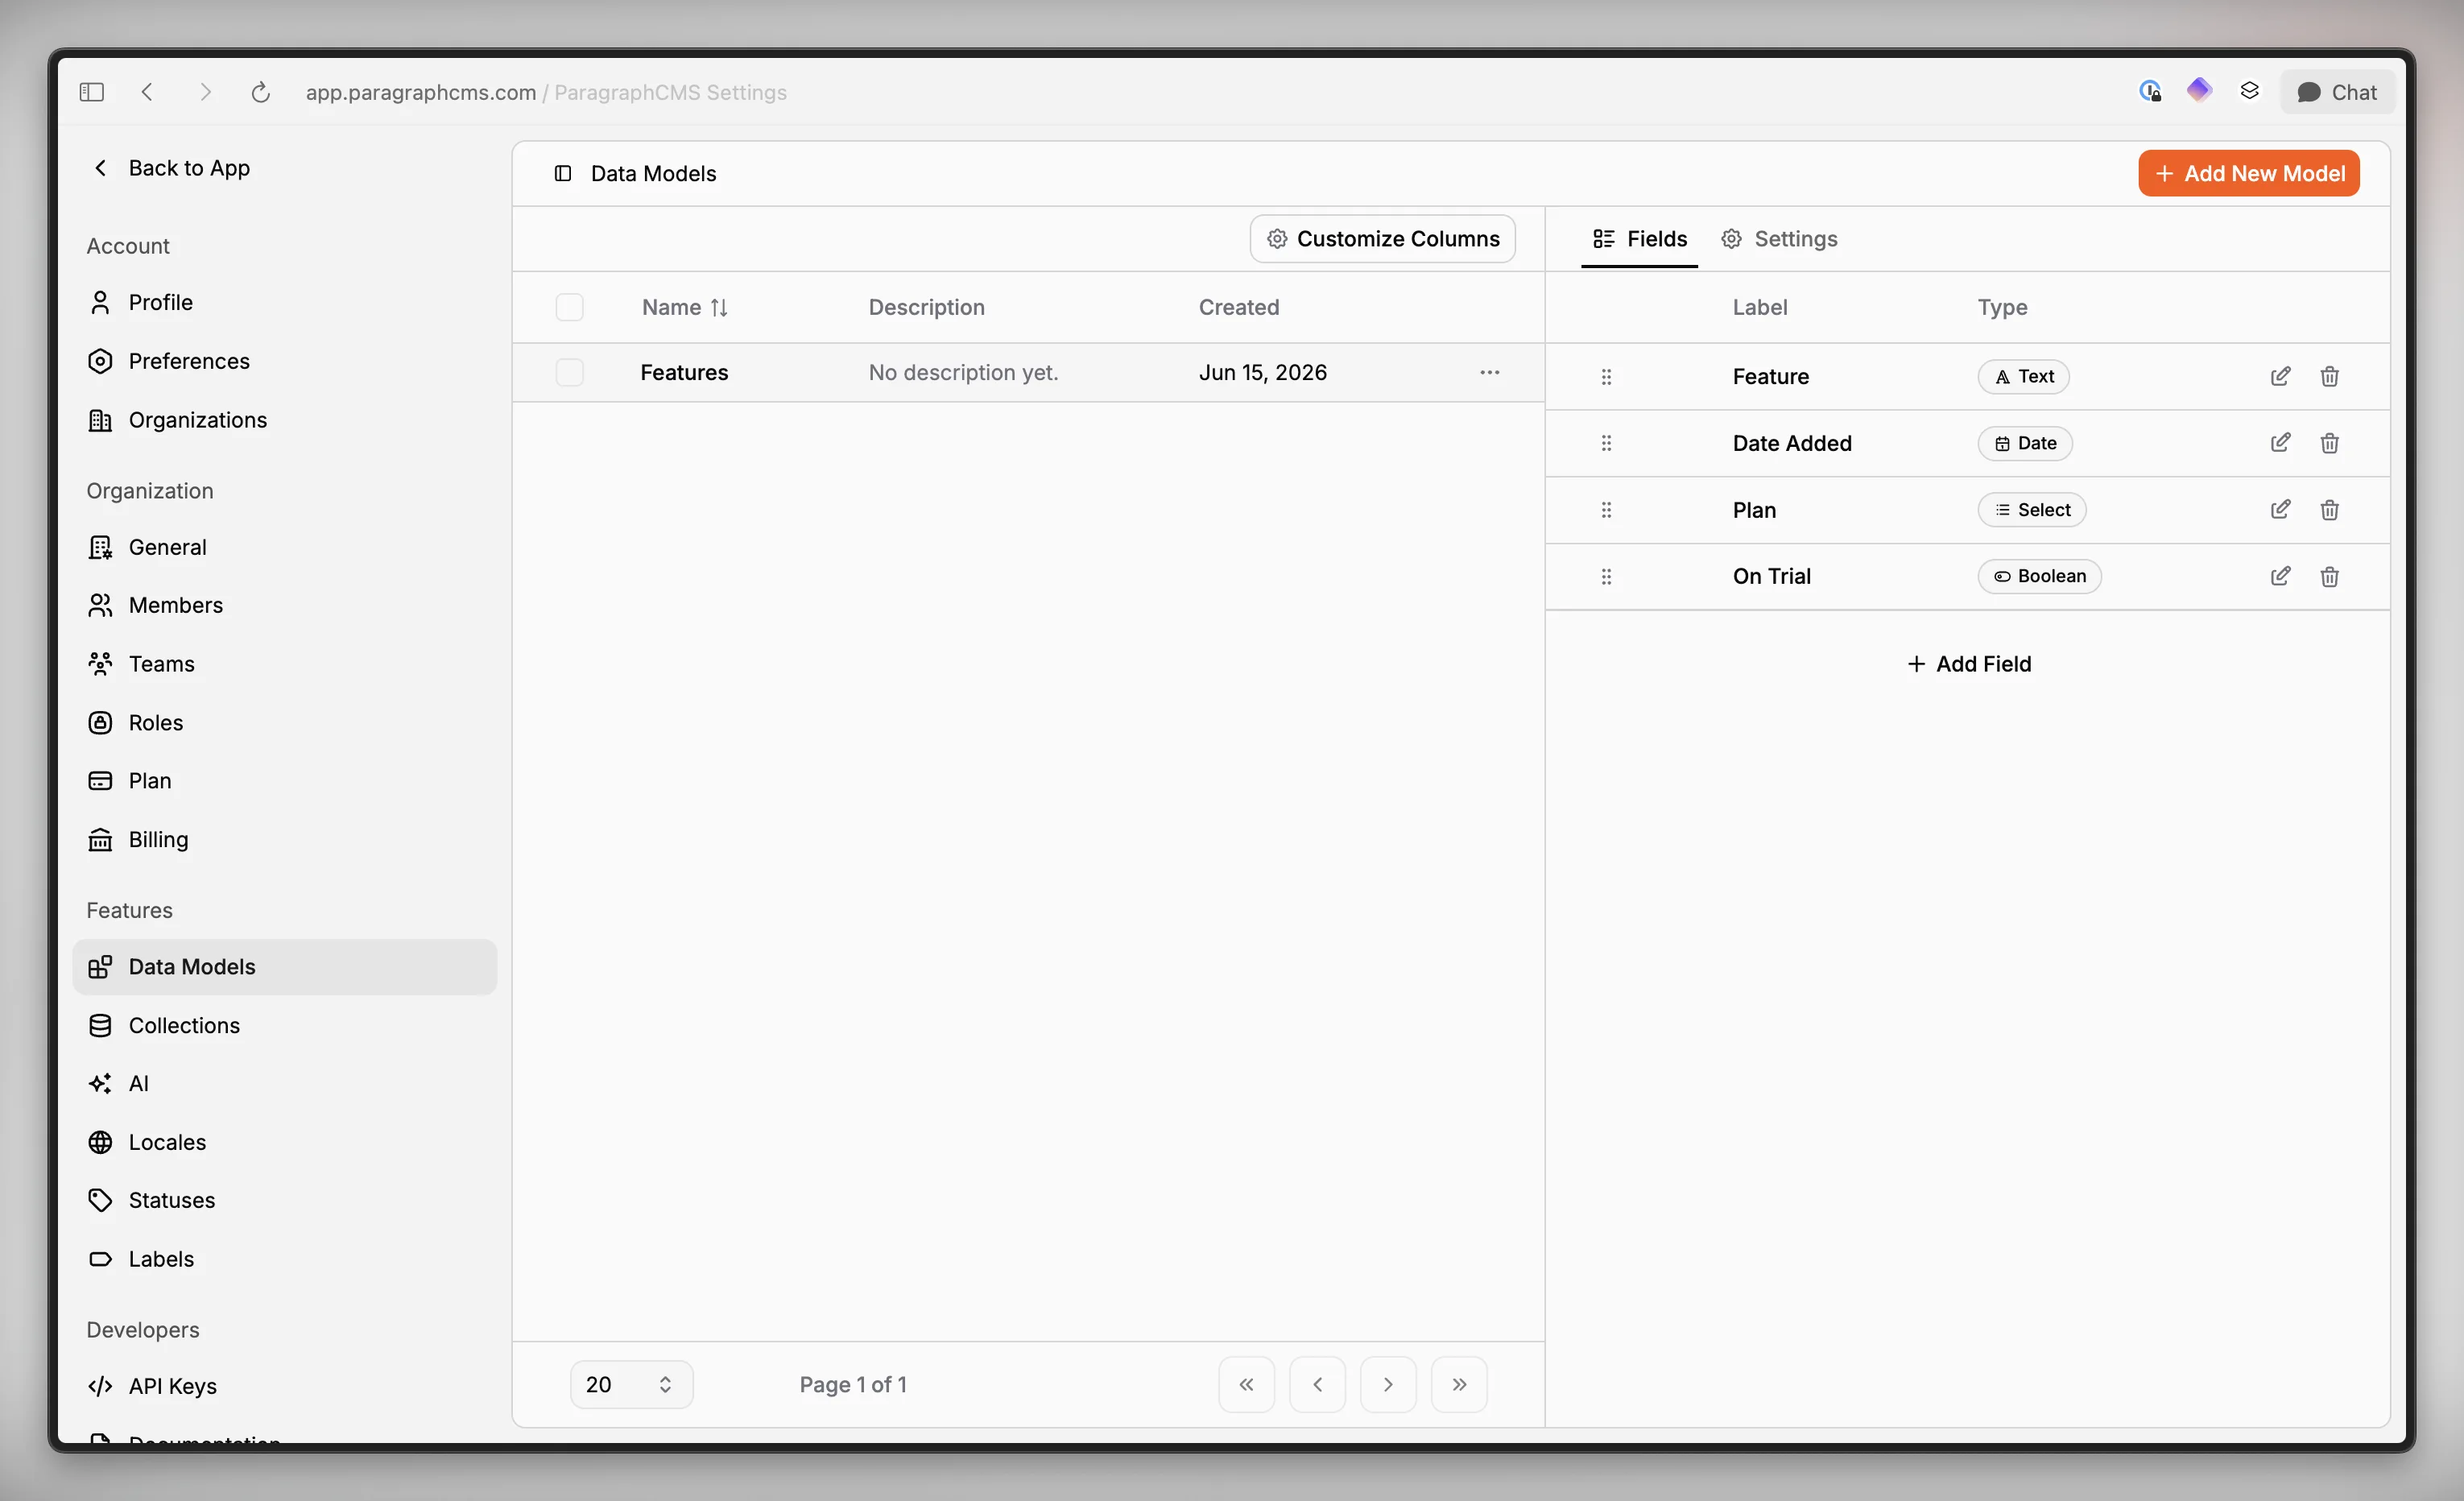Toggle the panel icon beside Data Models title

563,174
